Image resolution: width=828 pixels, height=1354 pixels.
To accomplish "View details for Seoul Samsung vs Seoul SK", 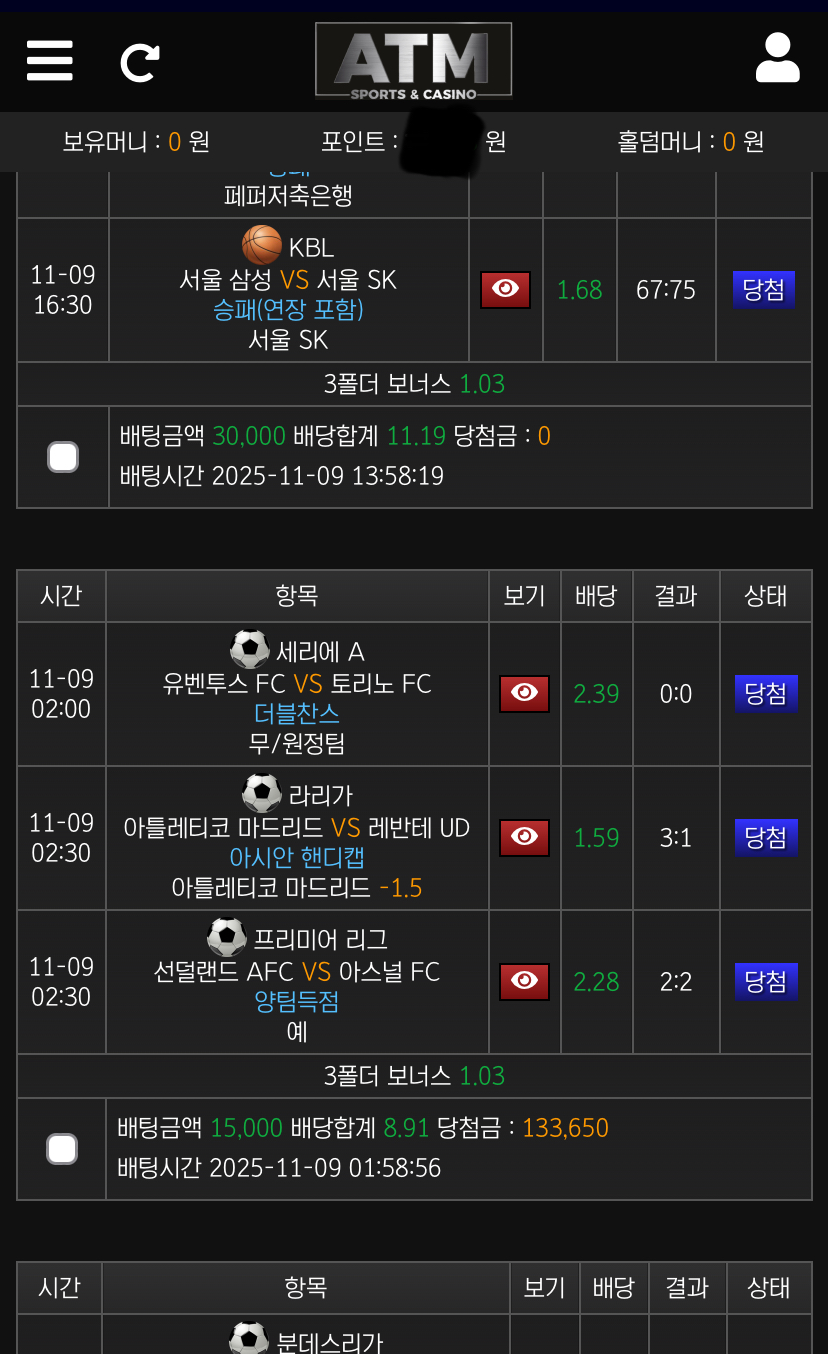I will click(x=505, y=290).
